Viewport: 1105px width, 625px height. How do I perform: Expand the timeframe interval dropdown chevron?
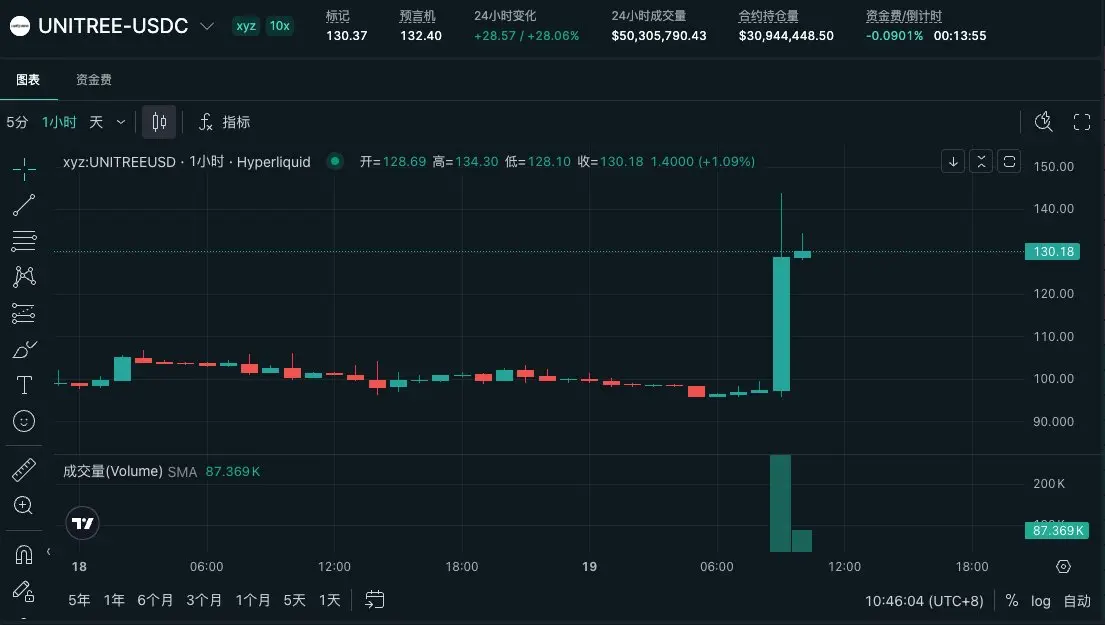coord(121,122)
